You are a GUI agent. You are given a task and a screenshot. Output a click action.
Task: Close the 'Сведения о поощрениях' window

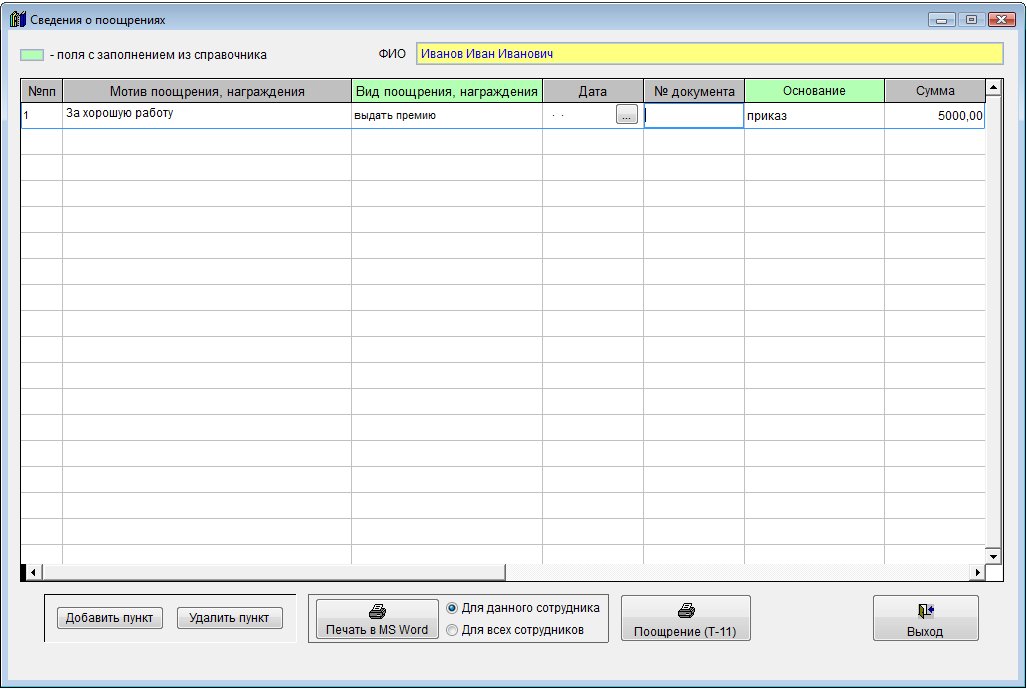(1001, 20)
